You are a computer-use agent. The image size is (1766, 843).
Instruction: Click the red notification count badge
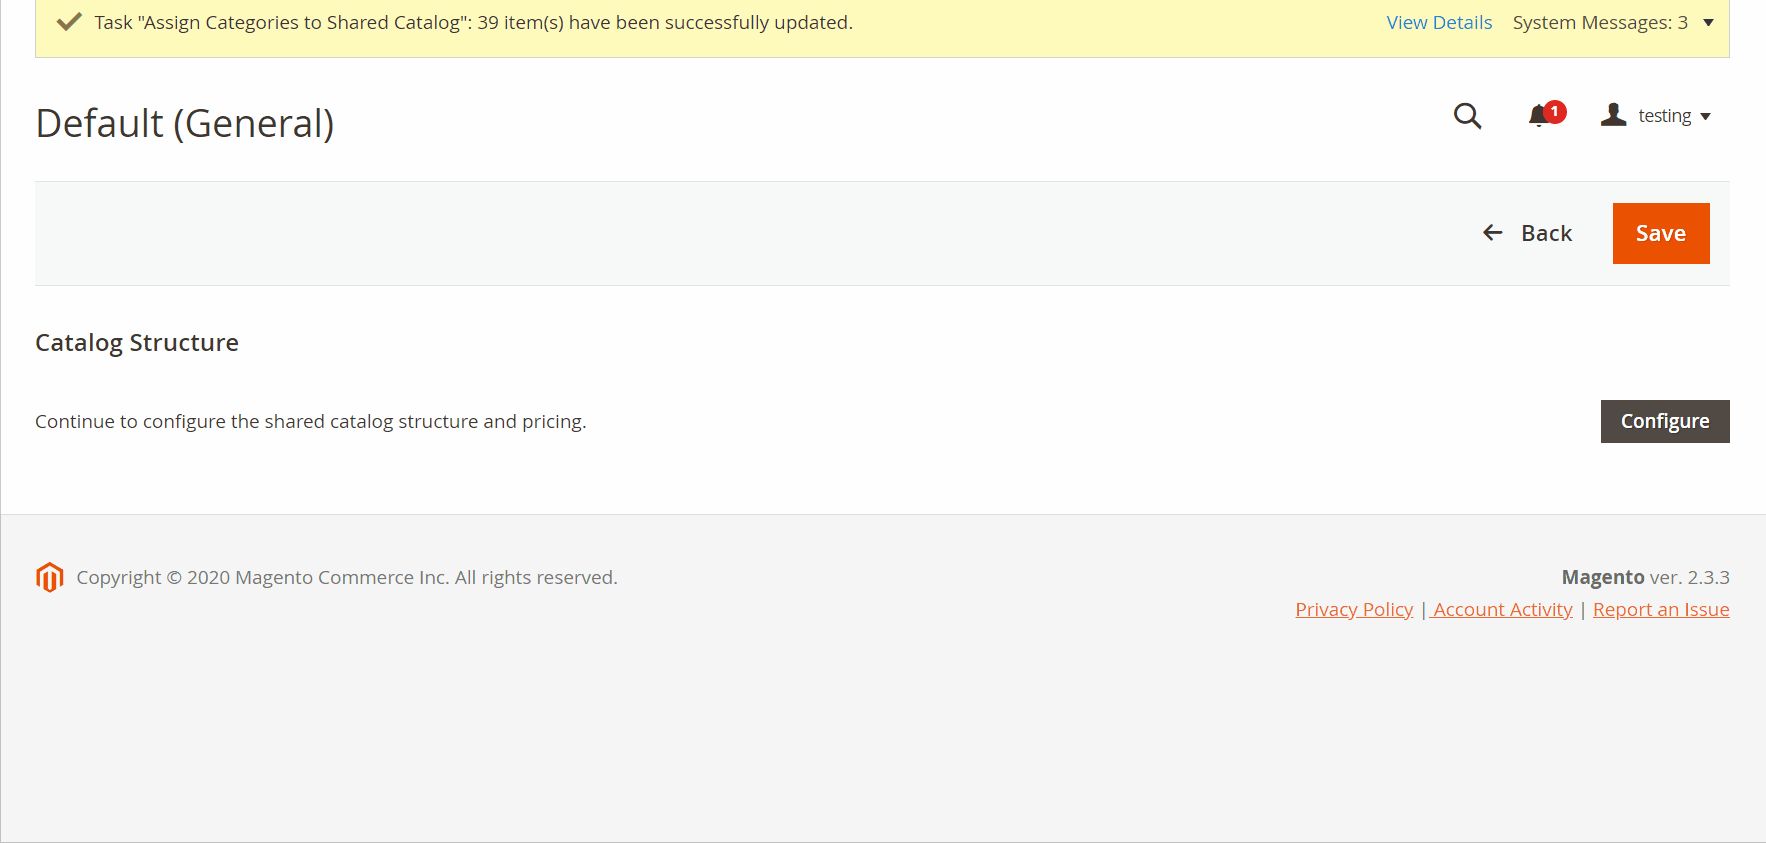pyautogui.click(x=1555, y=111)
